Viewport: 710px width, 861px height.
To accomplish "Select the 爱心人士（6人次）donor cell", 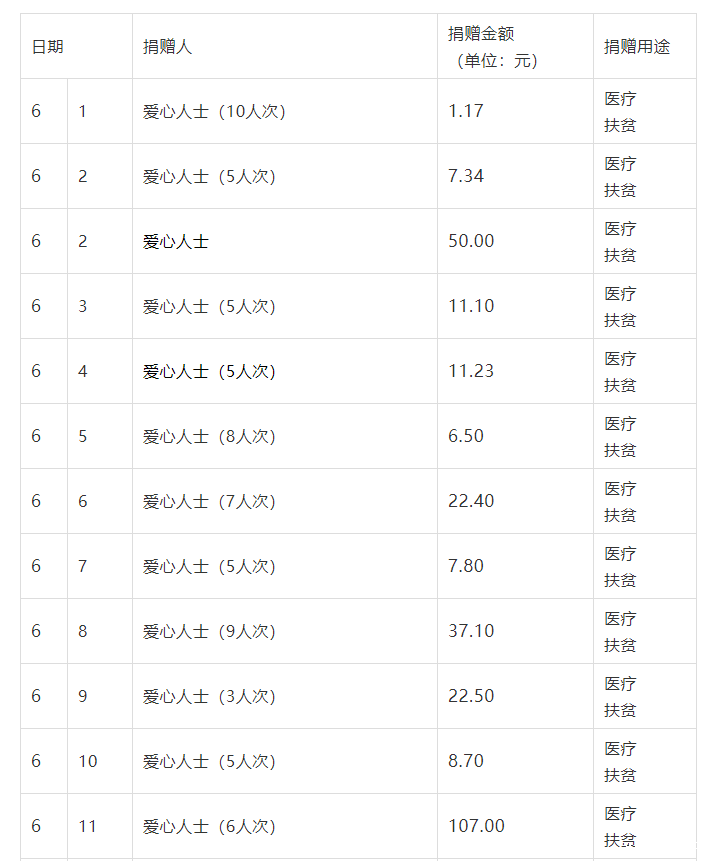I will [x=209, y=826].
